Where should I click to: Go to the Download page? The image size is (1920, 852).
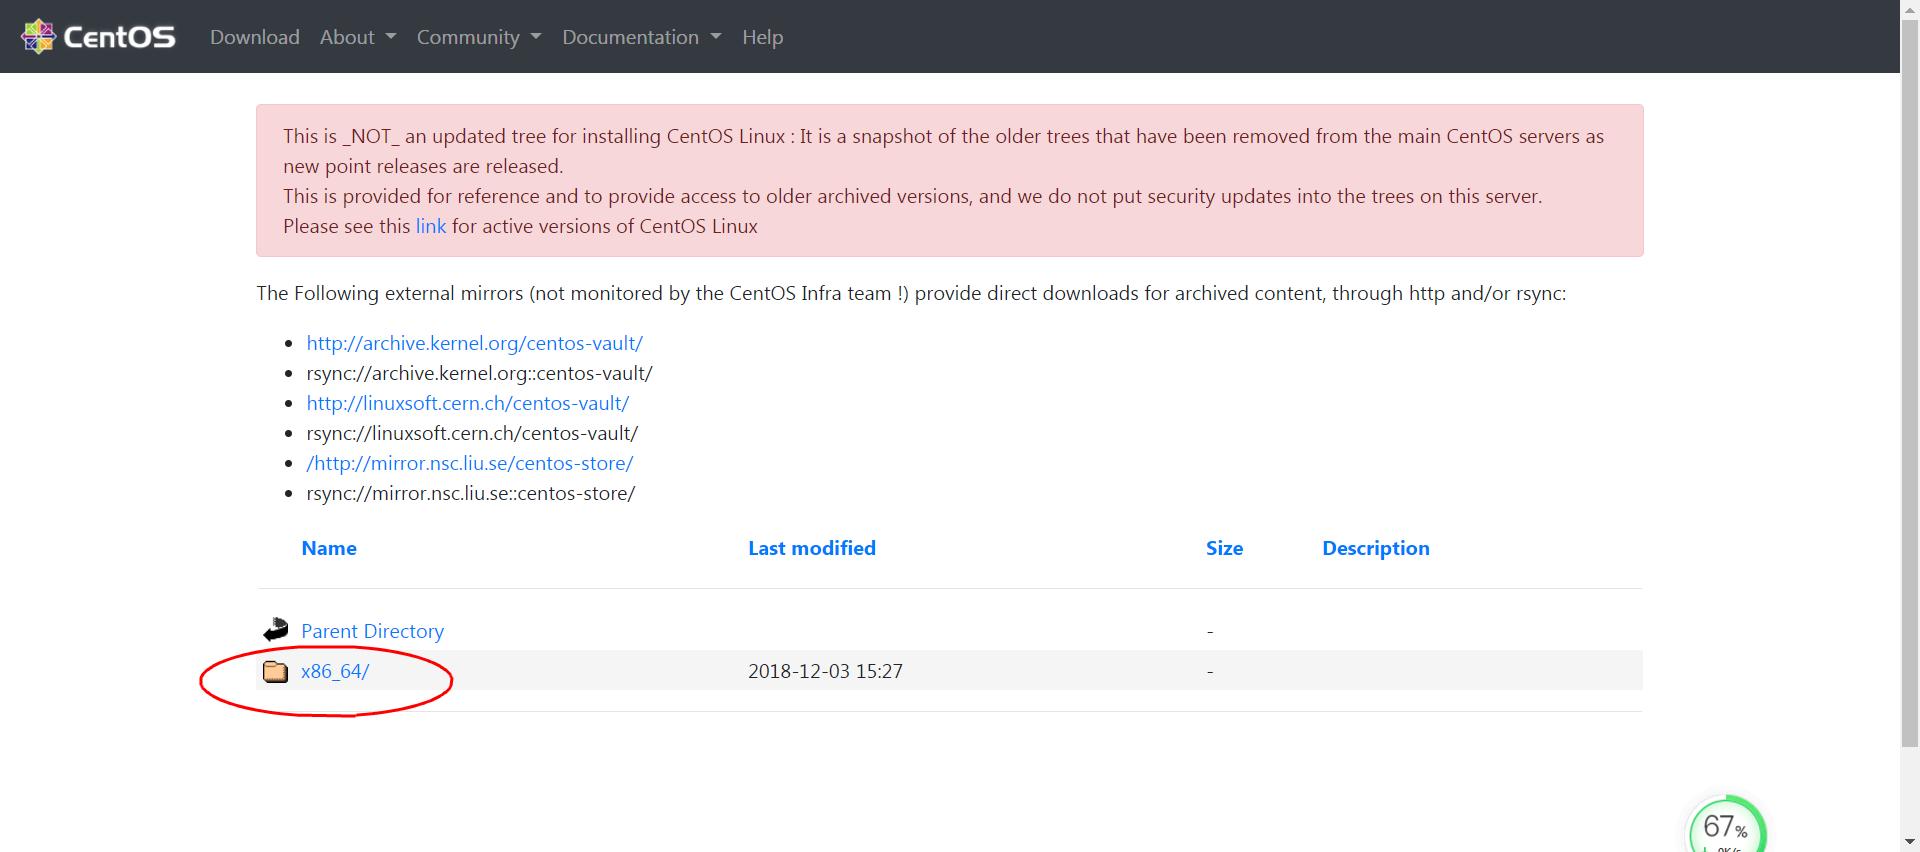click(x=254, y=37)
